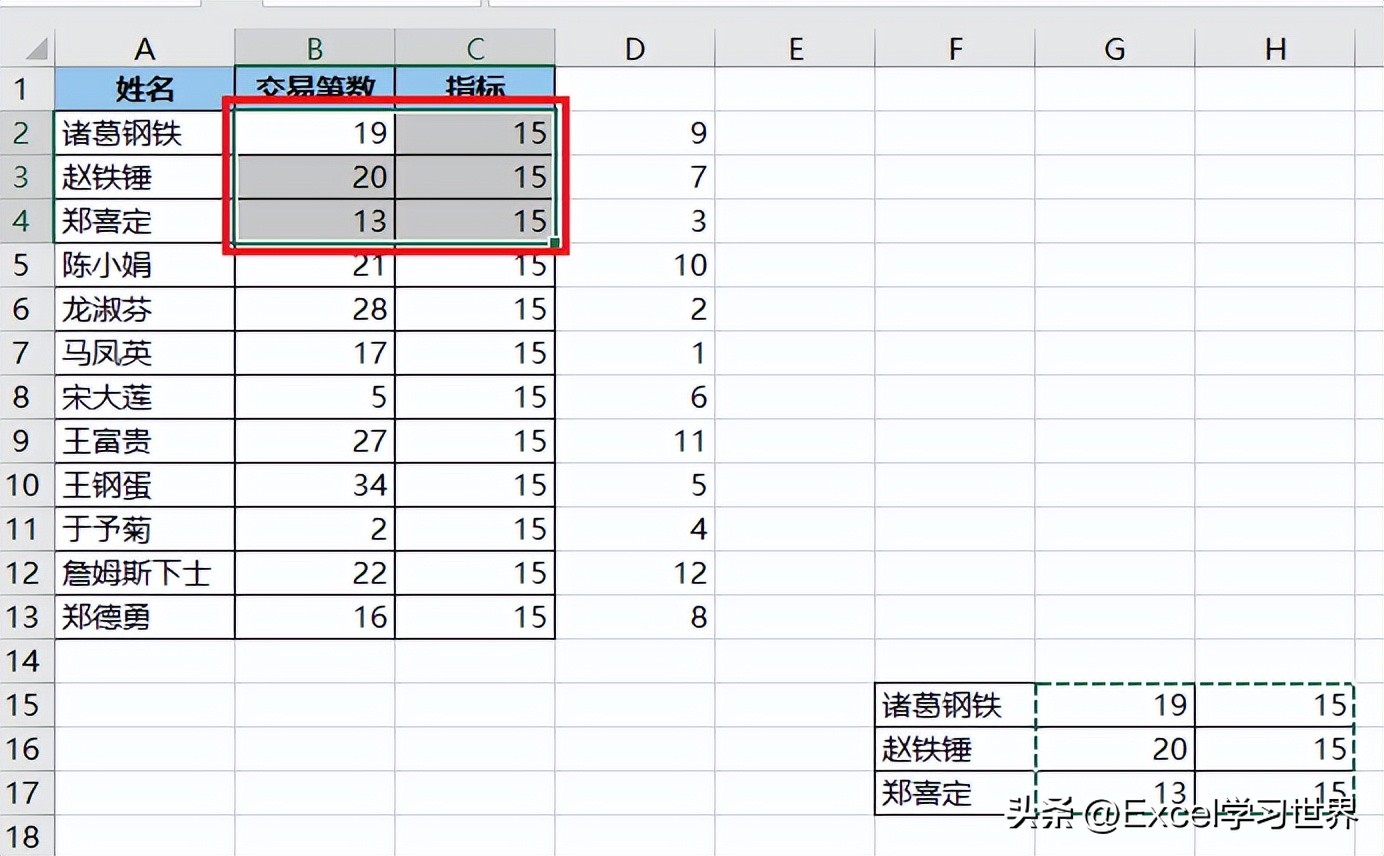Click the 王钢蛋 cell

tap(145, 485)
